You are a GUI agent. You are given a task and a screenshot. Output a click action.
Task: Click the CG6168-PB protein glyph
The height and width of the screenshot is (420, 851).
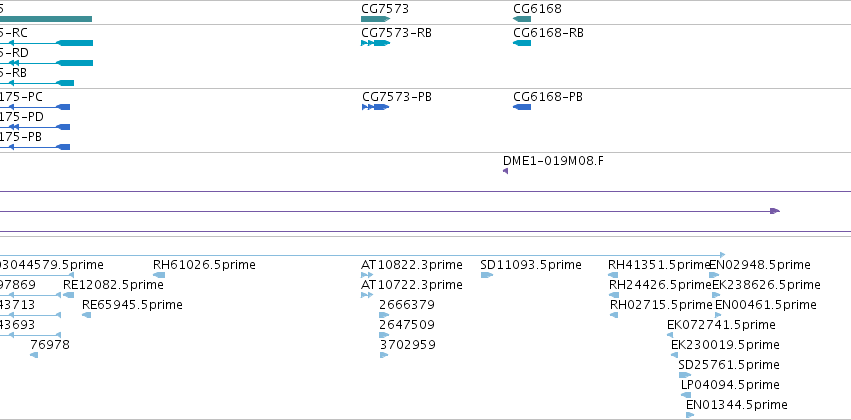(x=522, y=107)
